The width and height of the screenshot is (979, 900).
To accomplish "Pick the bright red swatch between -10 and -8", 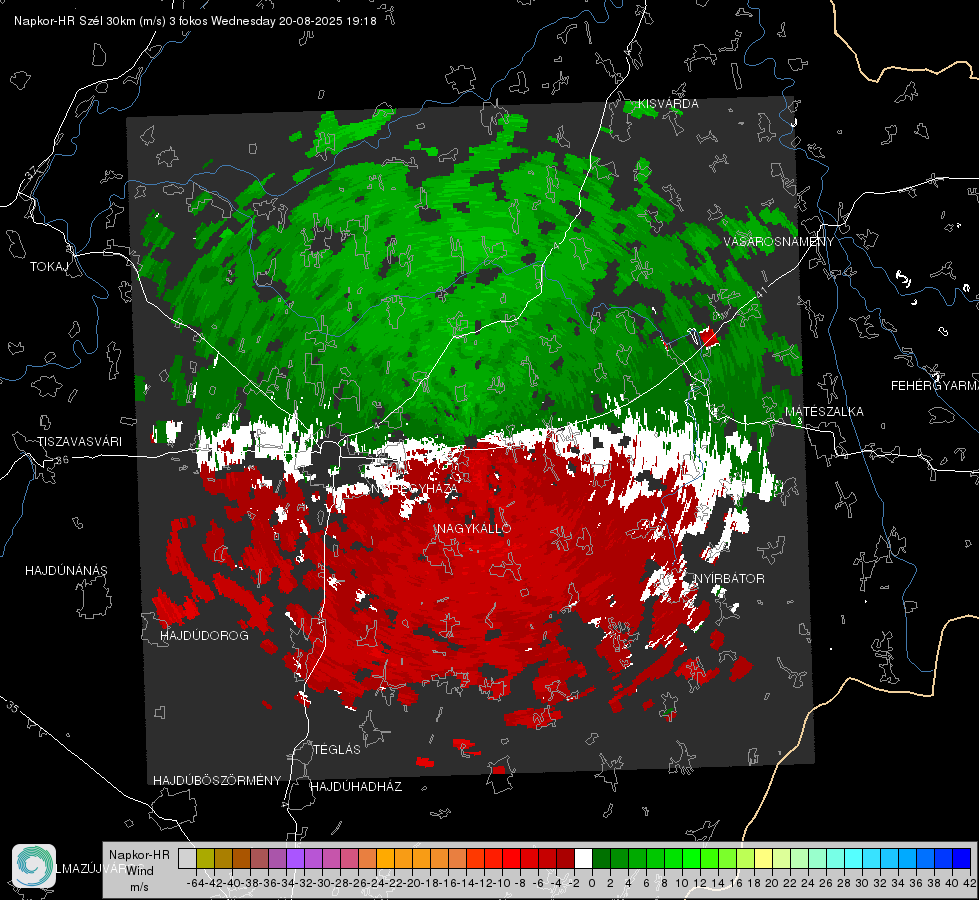I will (511, 858).
